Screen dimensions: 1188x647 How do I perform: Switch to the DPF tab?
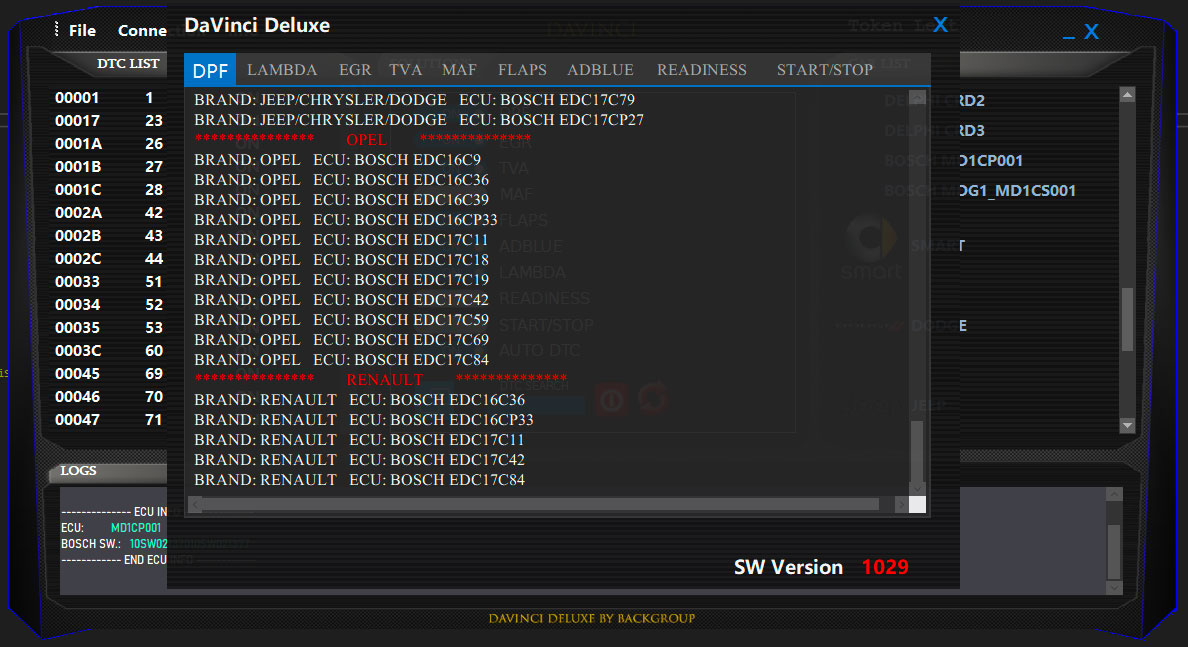click(210, 70)
